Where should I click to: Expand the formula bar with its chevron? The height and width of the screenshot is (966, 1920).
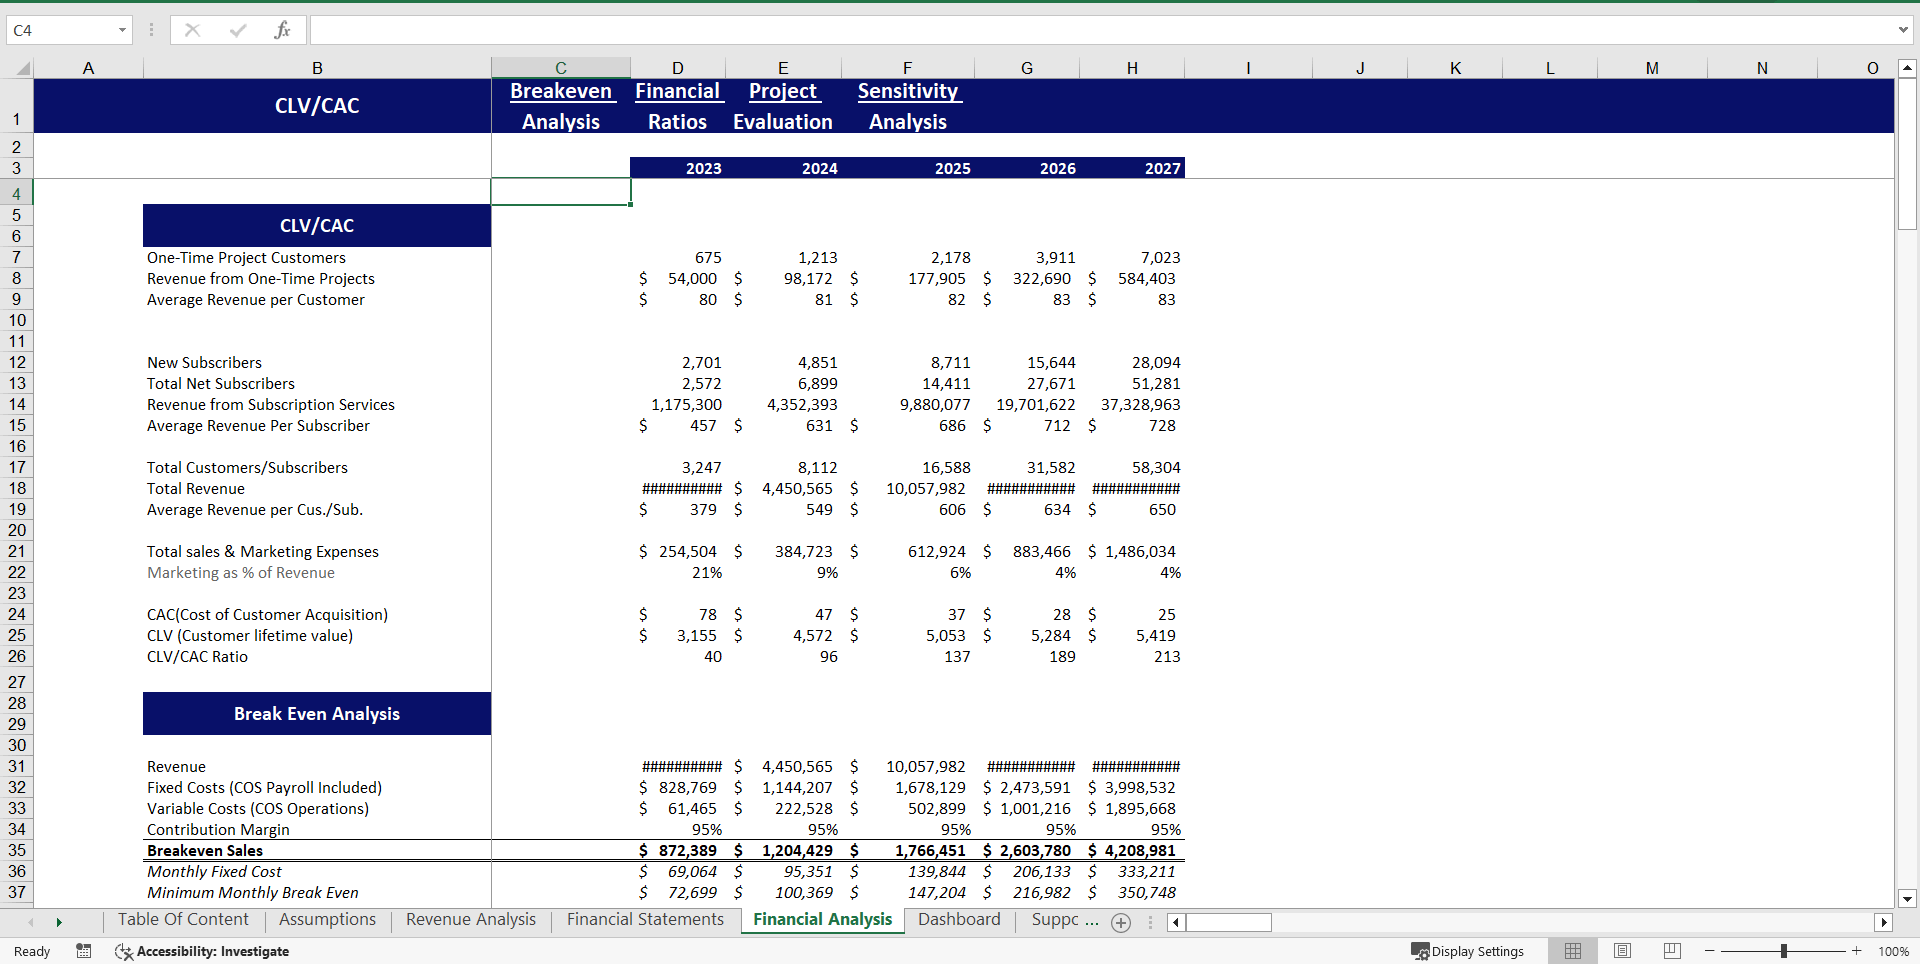(x=1904, y=30)
